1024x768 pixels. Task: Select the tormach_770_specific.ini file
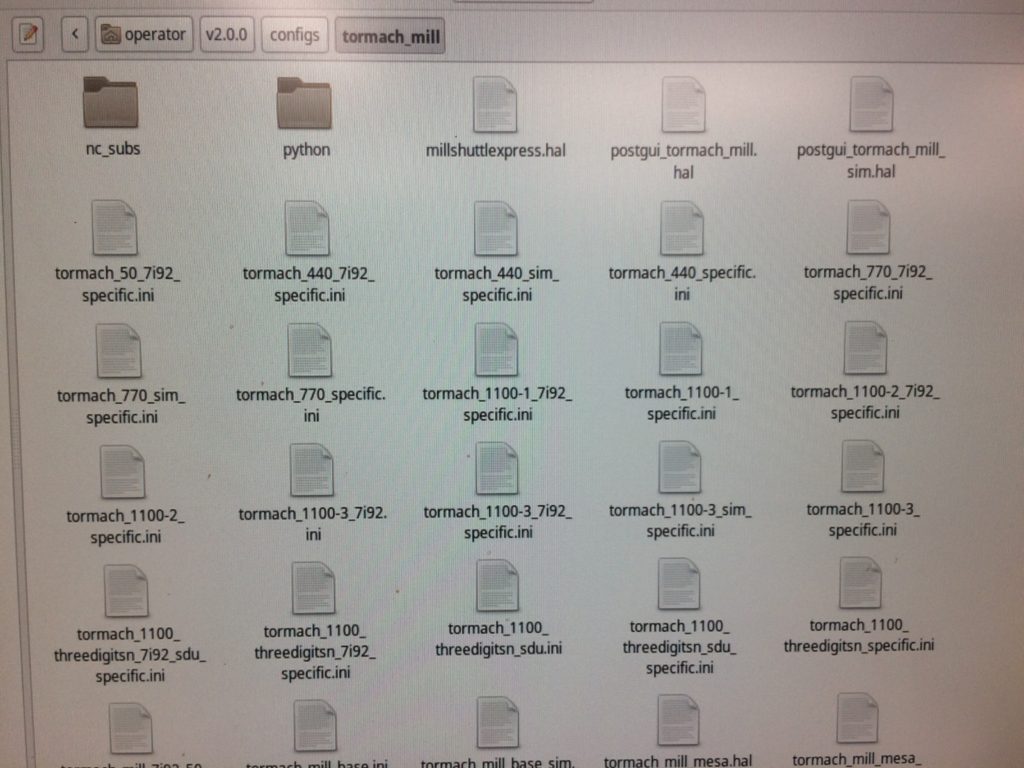pyautogui.click(x=310, y=374)
